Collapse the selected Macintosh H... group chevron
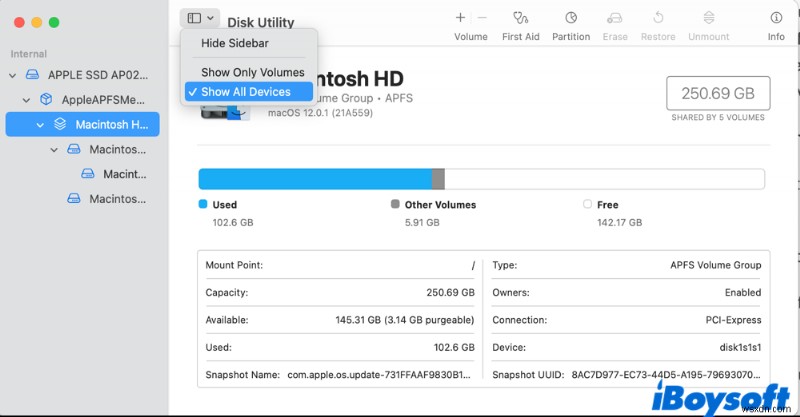800x417 pixels. 40,125
